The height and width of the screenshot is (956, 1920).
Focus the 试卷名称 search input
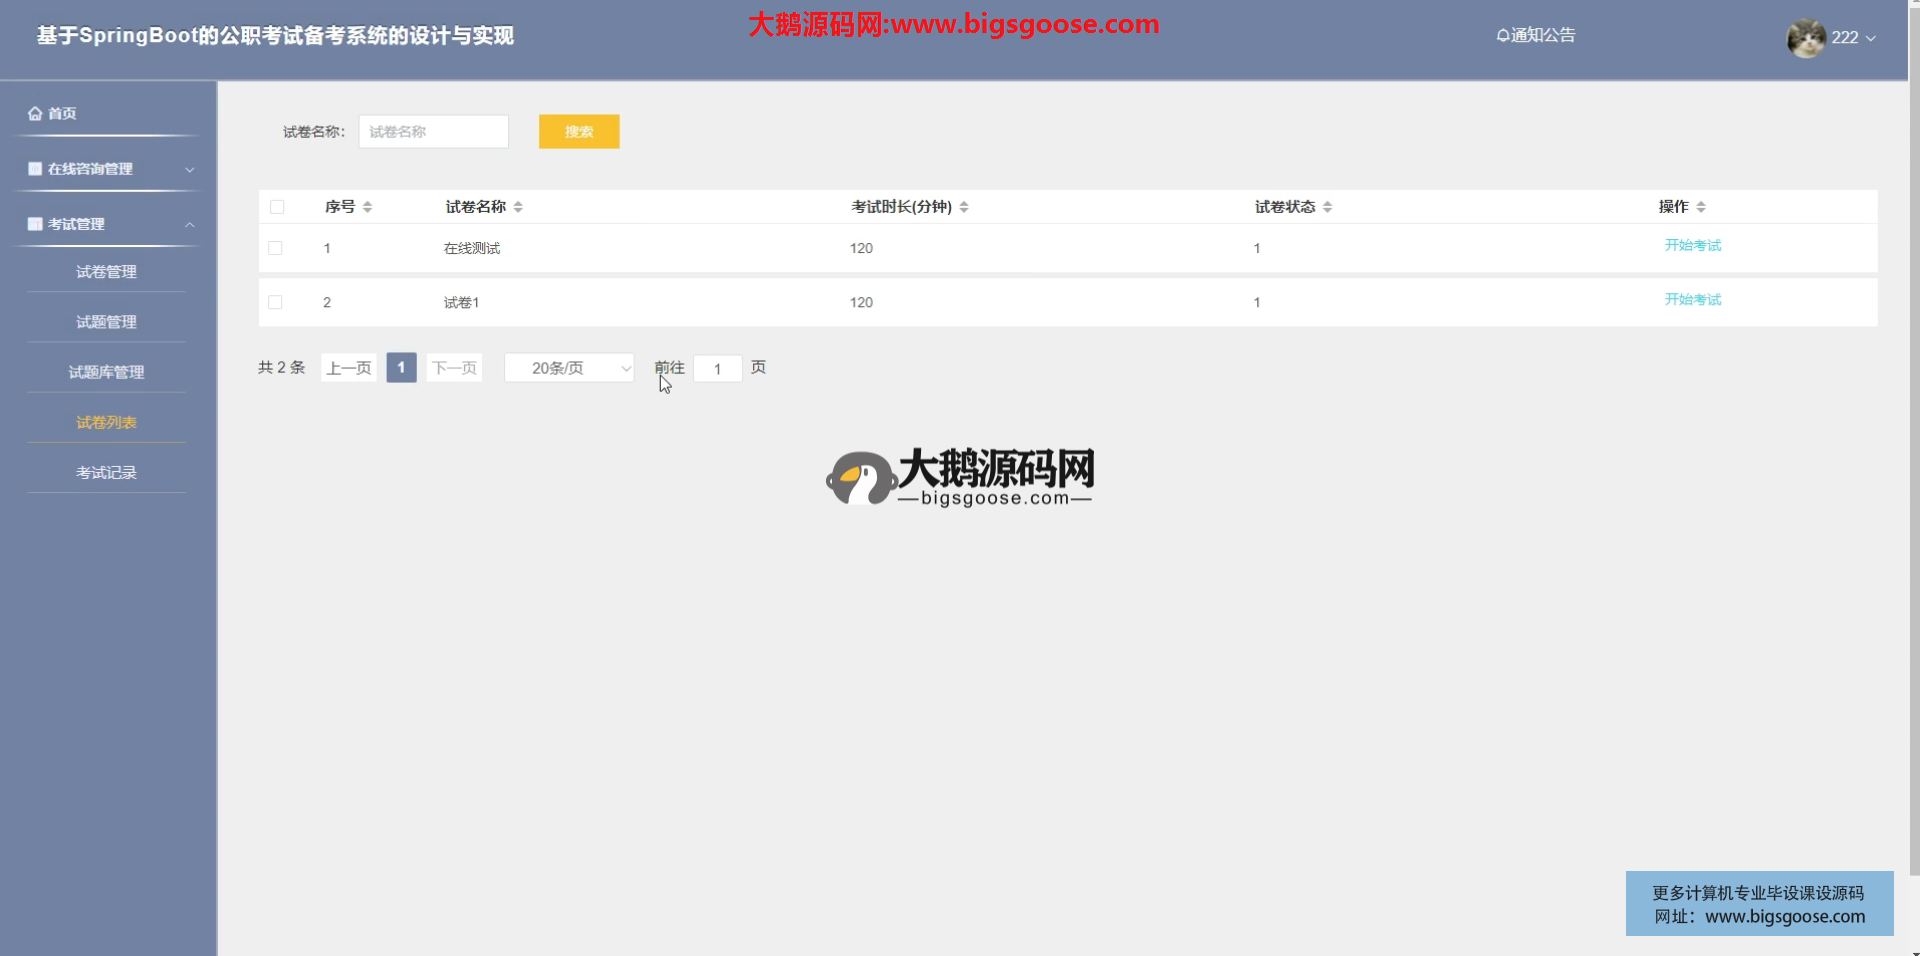[x=433, y=132]
